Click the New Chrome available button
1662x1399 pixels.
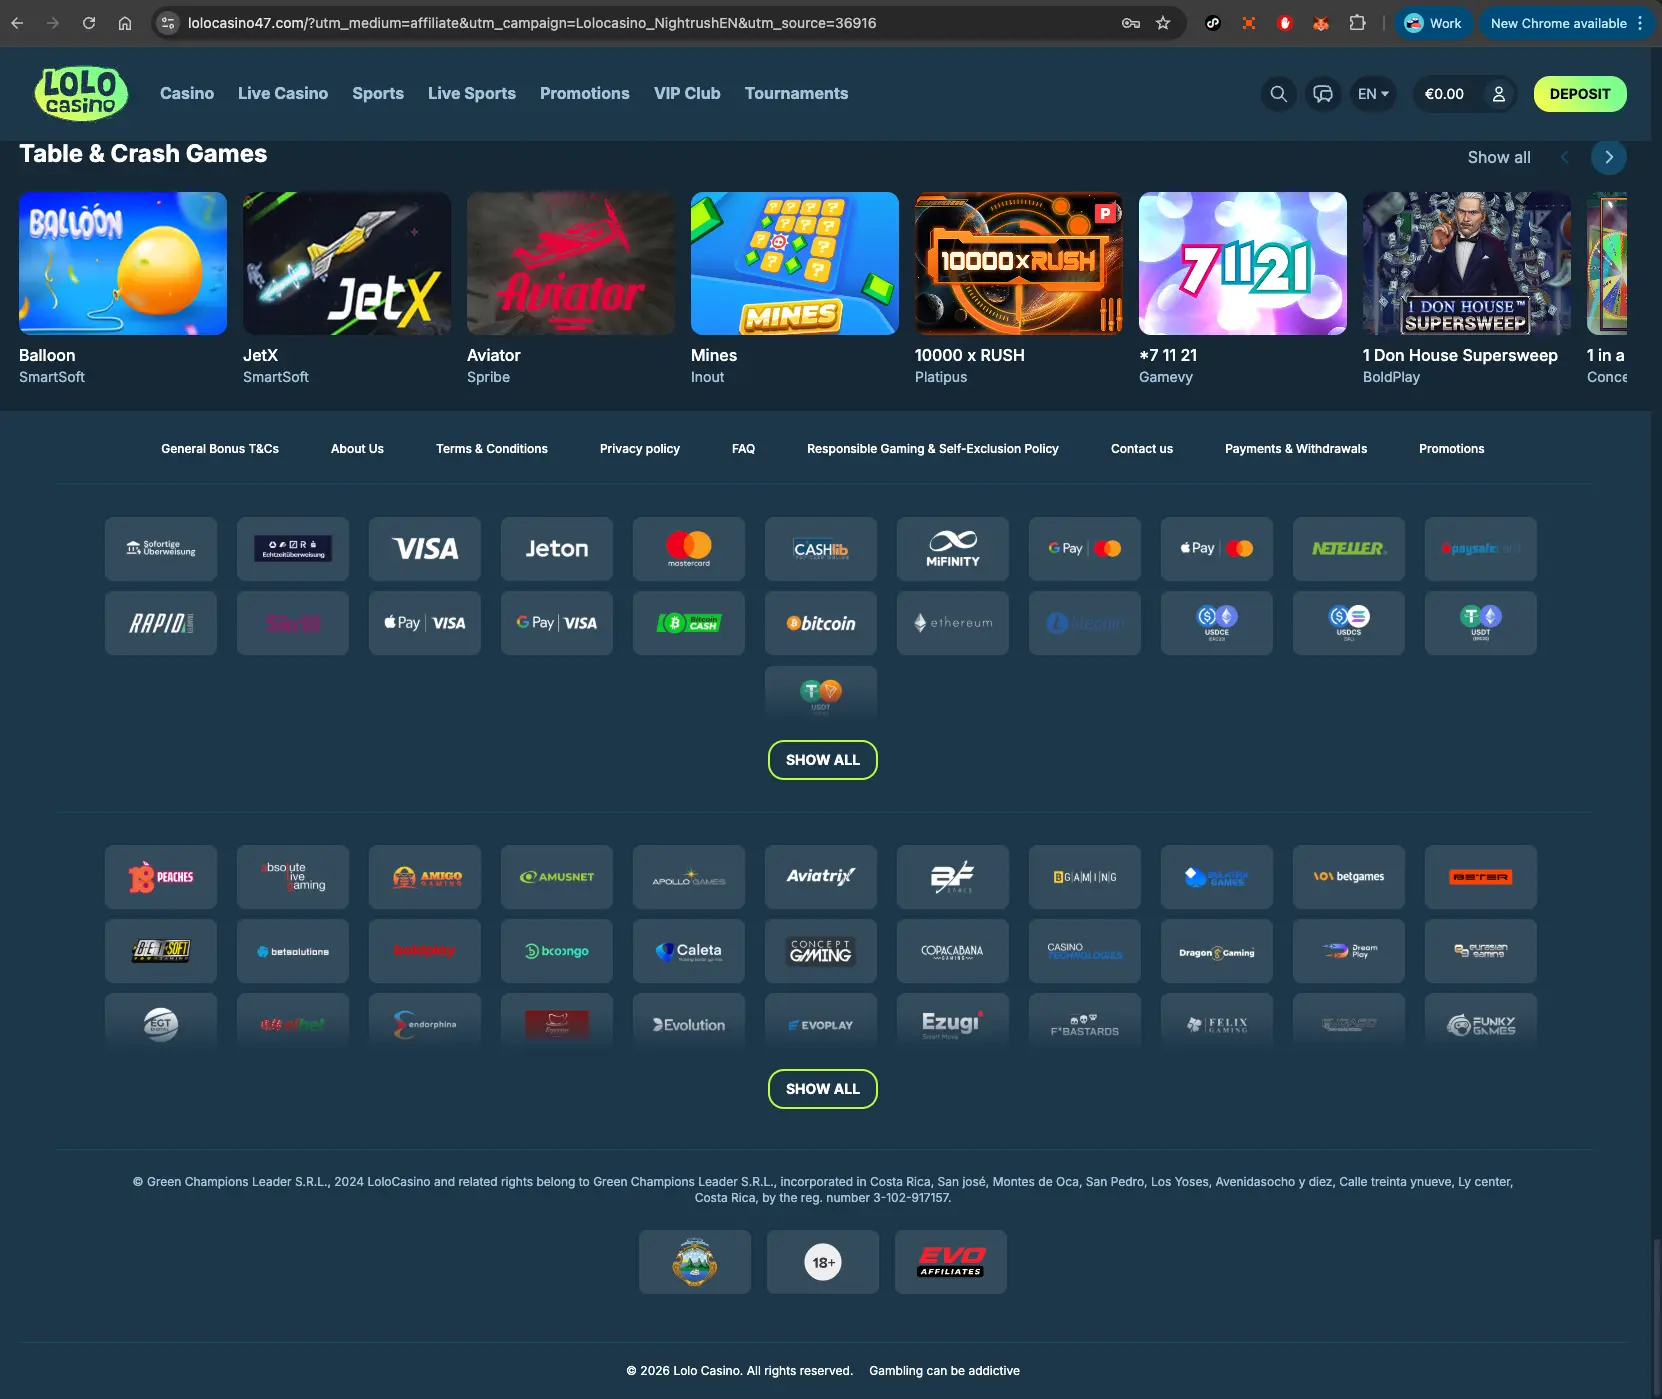point(1558,23)
